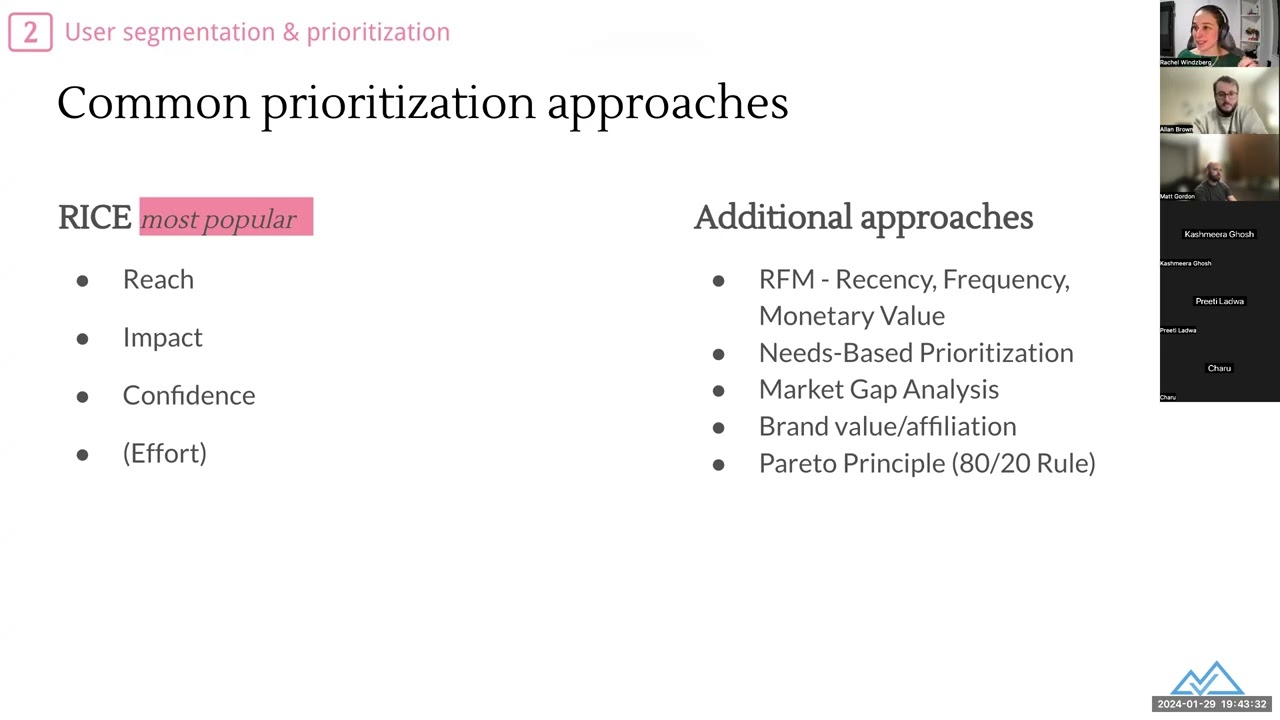Click 'Market Gap Analysis' bullet text

pos(879,389)
